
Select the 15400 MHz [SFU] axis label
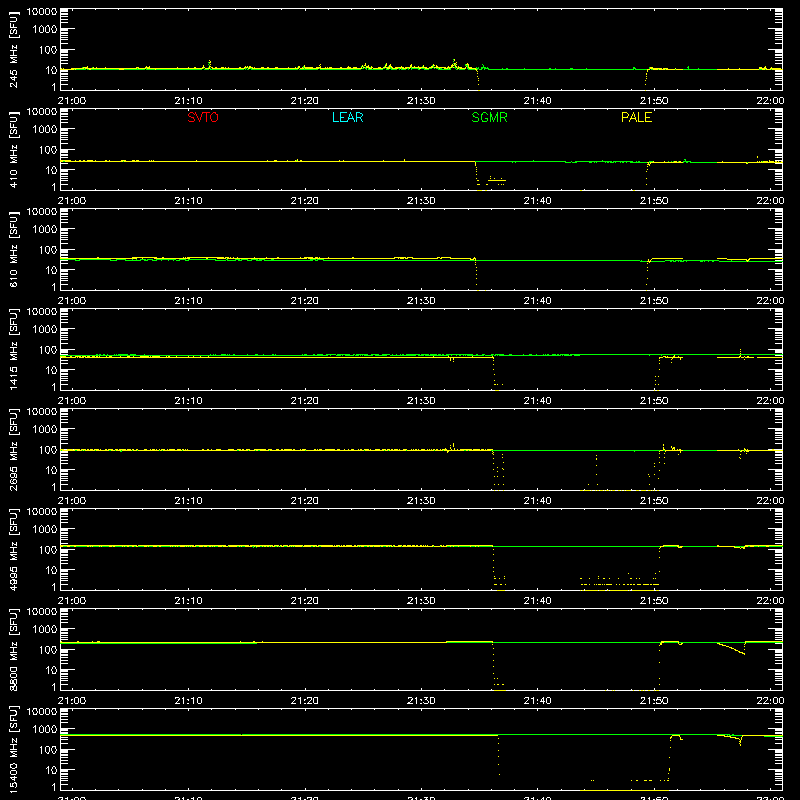(13, 749)
